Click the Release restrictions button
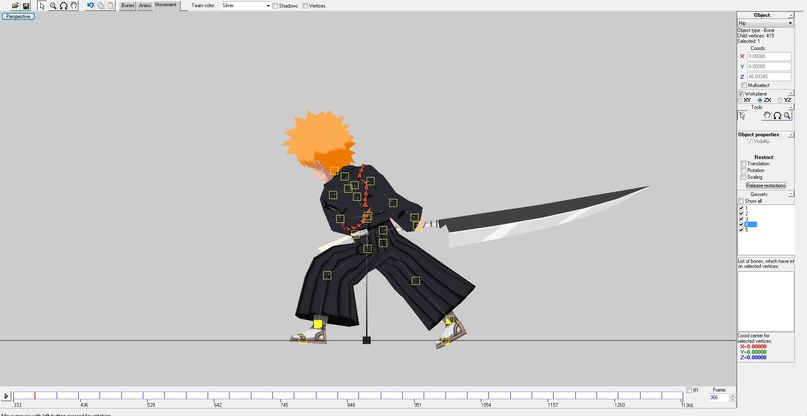The image size is (807, 416). click(x=766, y=185)
